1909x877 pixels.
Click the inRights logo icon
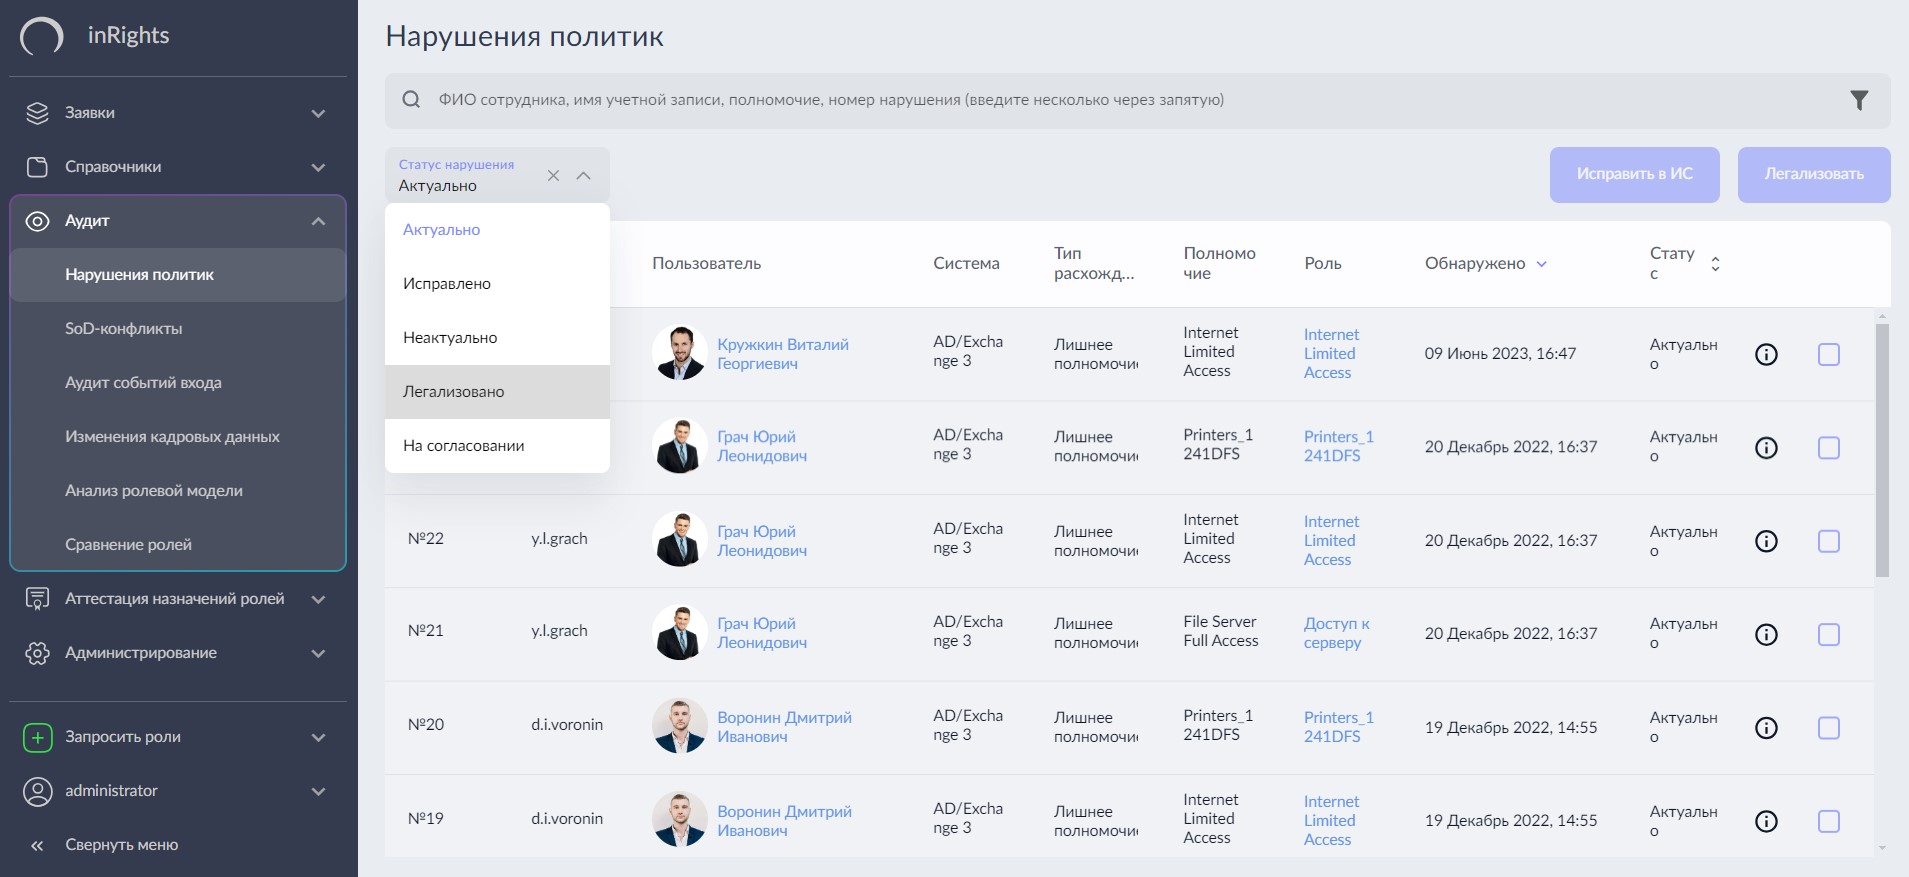click(x=42, y=37)
